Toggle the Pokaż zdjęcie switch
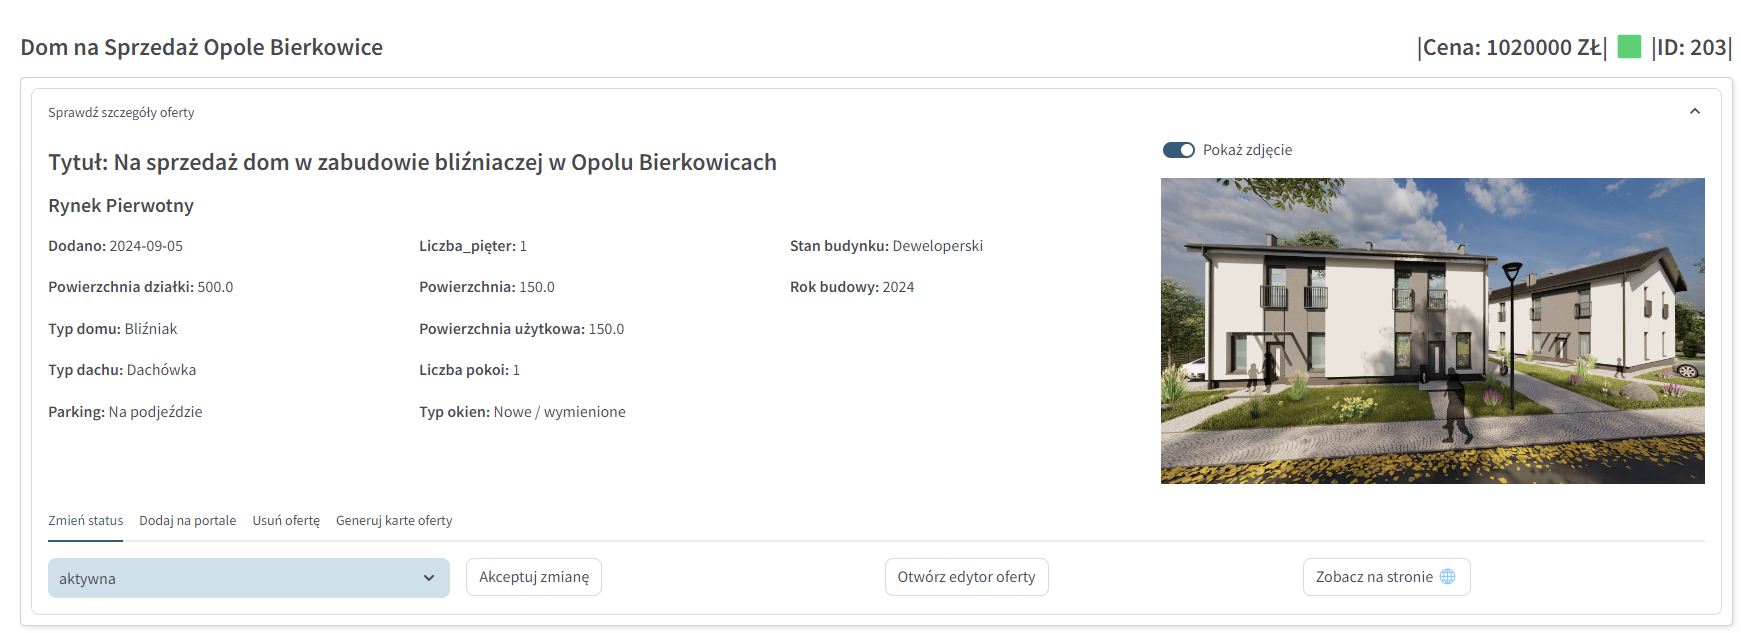 (x=1179, y=150)
